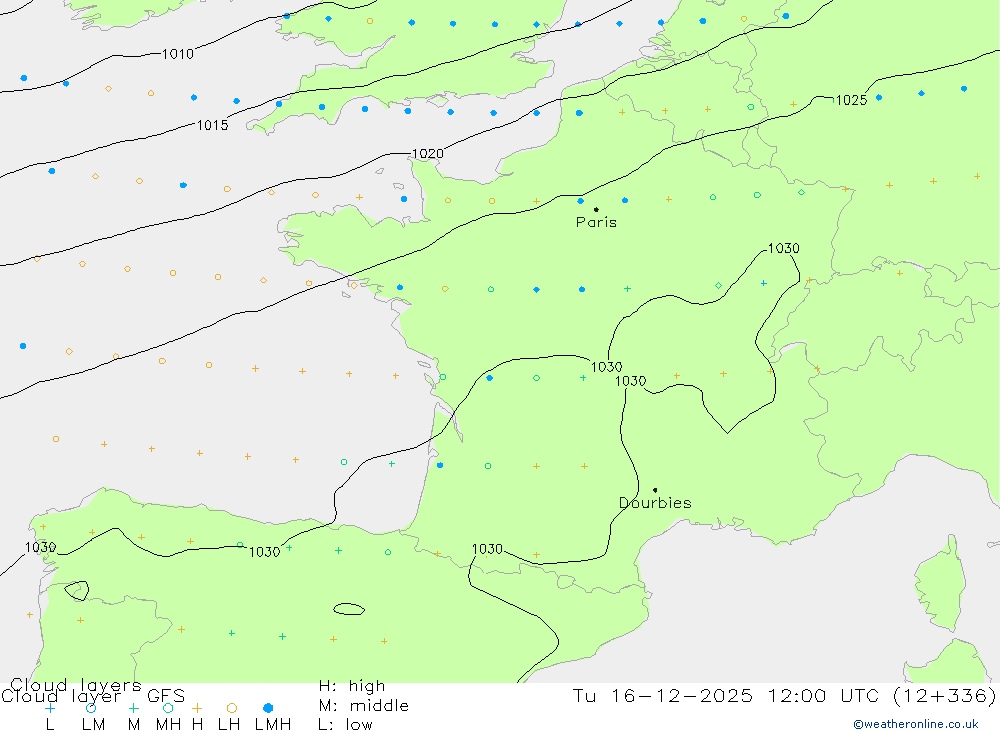The image size is (1000, 733).
Task: Click the MH legend abbreviation text
Action: tap(168, 725)
